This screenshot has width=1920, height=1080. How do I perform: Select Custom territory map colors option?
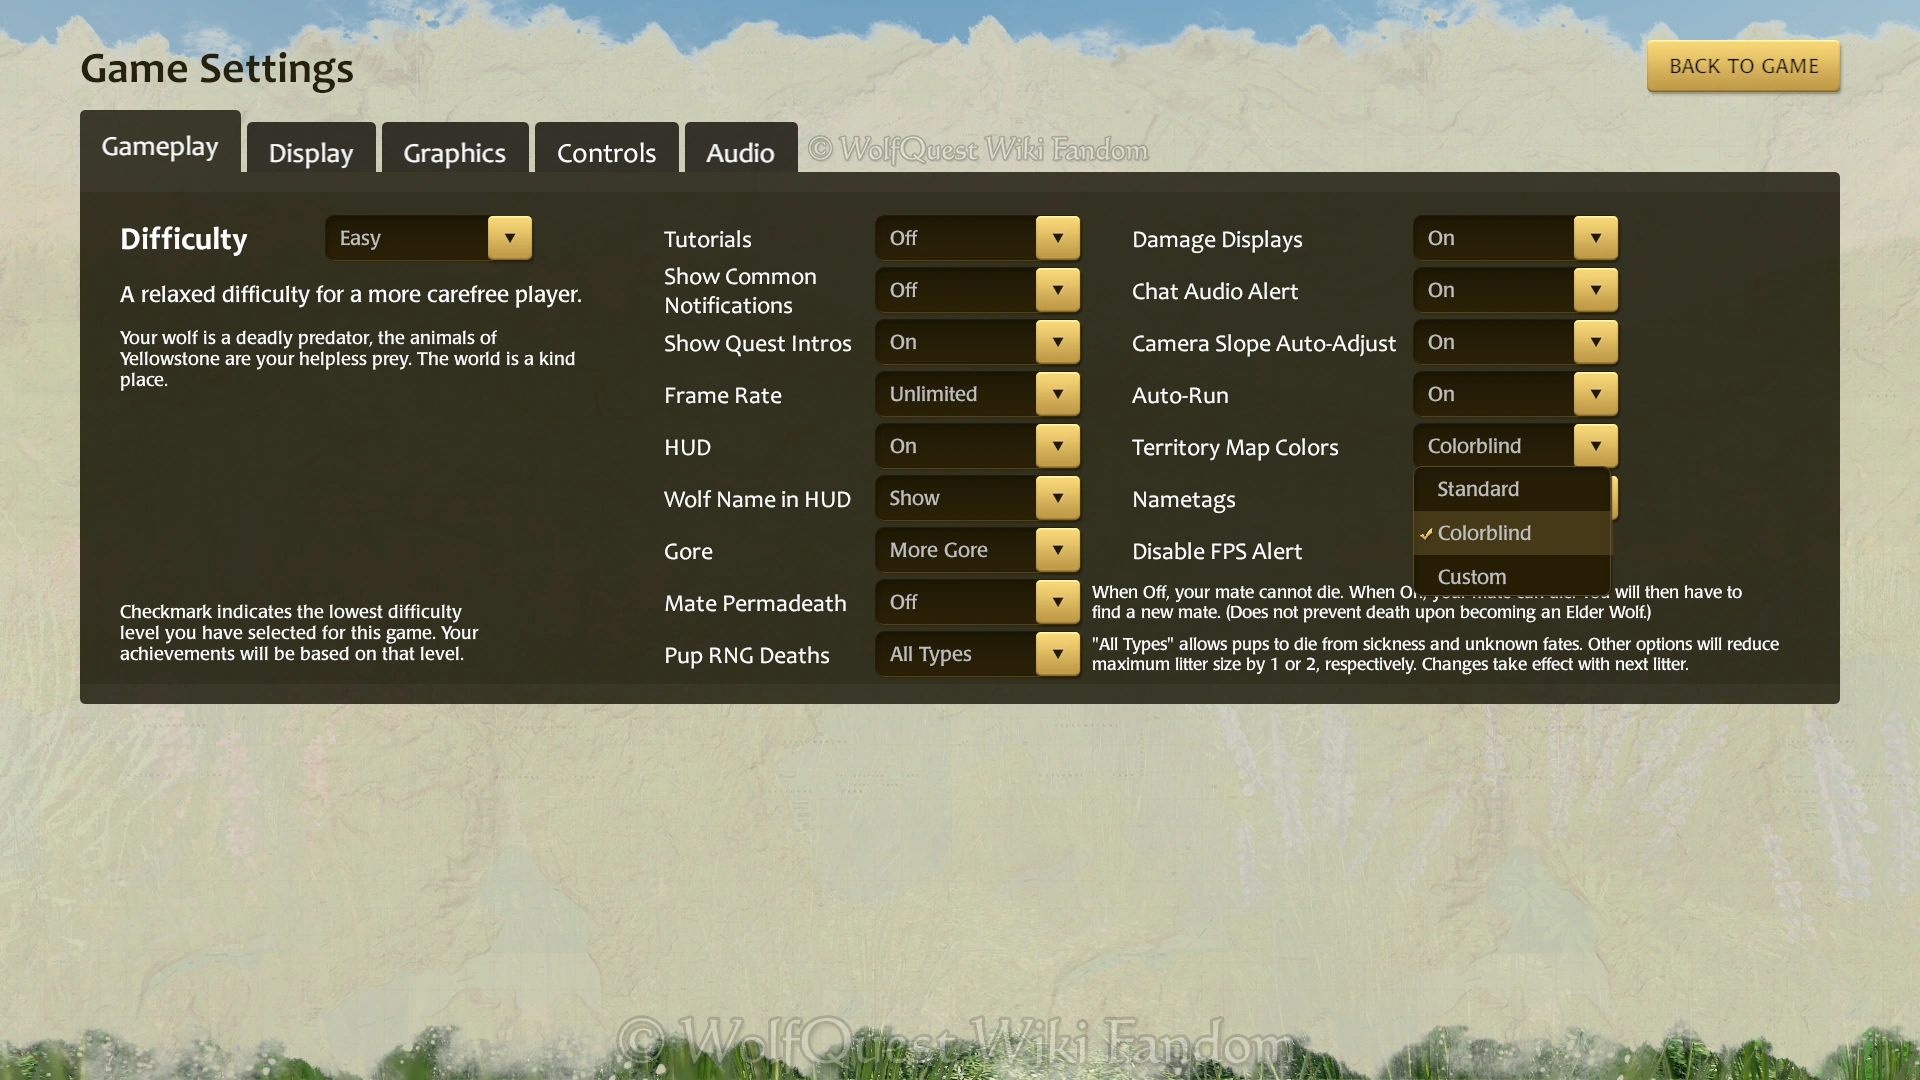coord(1471,577)
